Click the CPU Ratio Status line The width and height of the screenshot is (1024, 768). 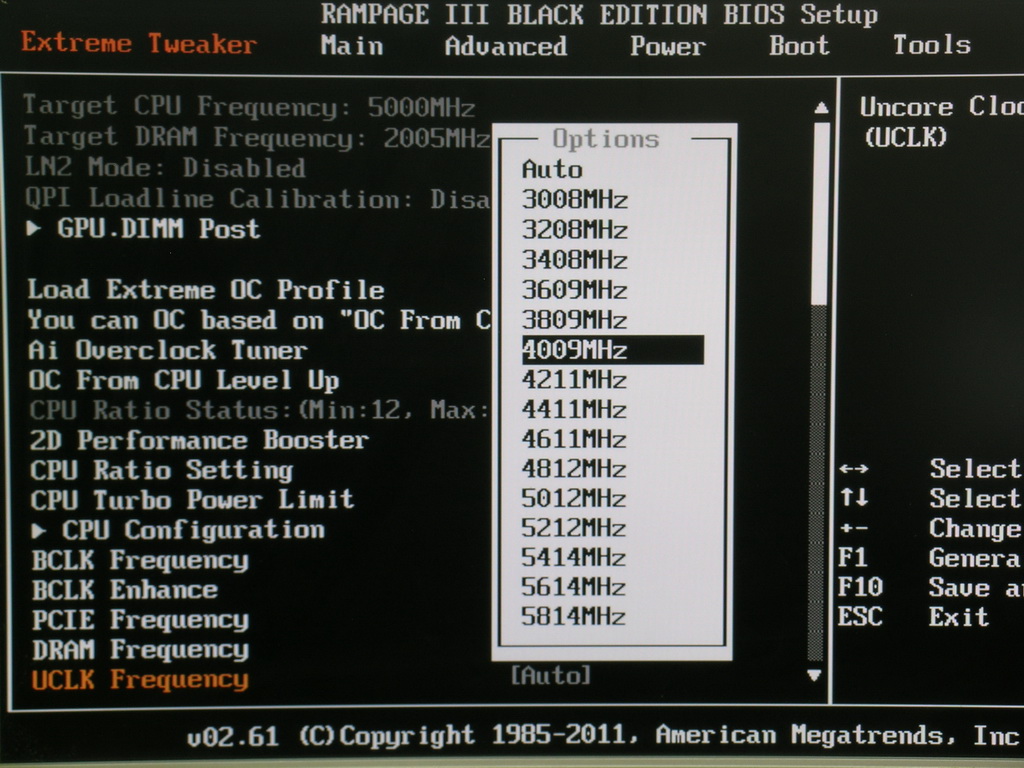259,410
